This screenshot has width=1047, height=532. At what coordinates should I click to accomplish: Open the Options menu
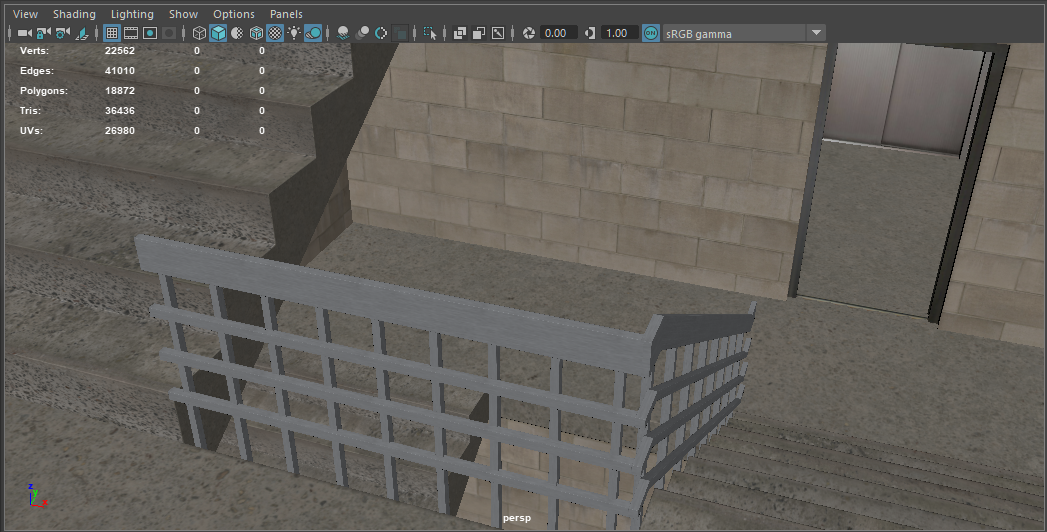[234, 14]
